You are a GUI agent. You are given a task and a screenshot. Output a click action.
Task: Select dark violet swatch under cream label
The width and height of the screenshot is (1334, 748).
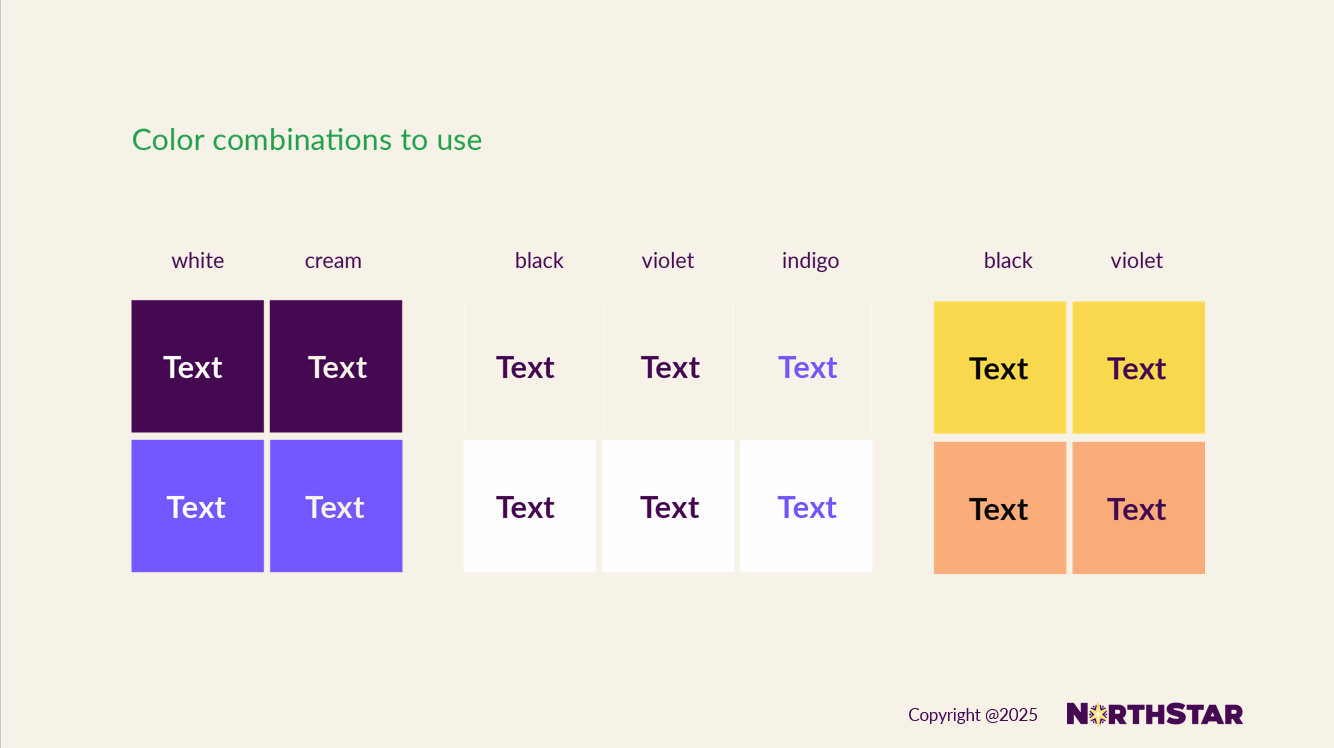tap(336, 366)
